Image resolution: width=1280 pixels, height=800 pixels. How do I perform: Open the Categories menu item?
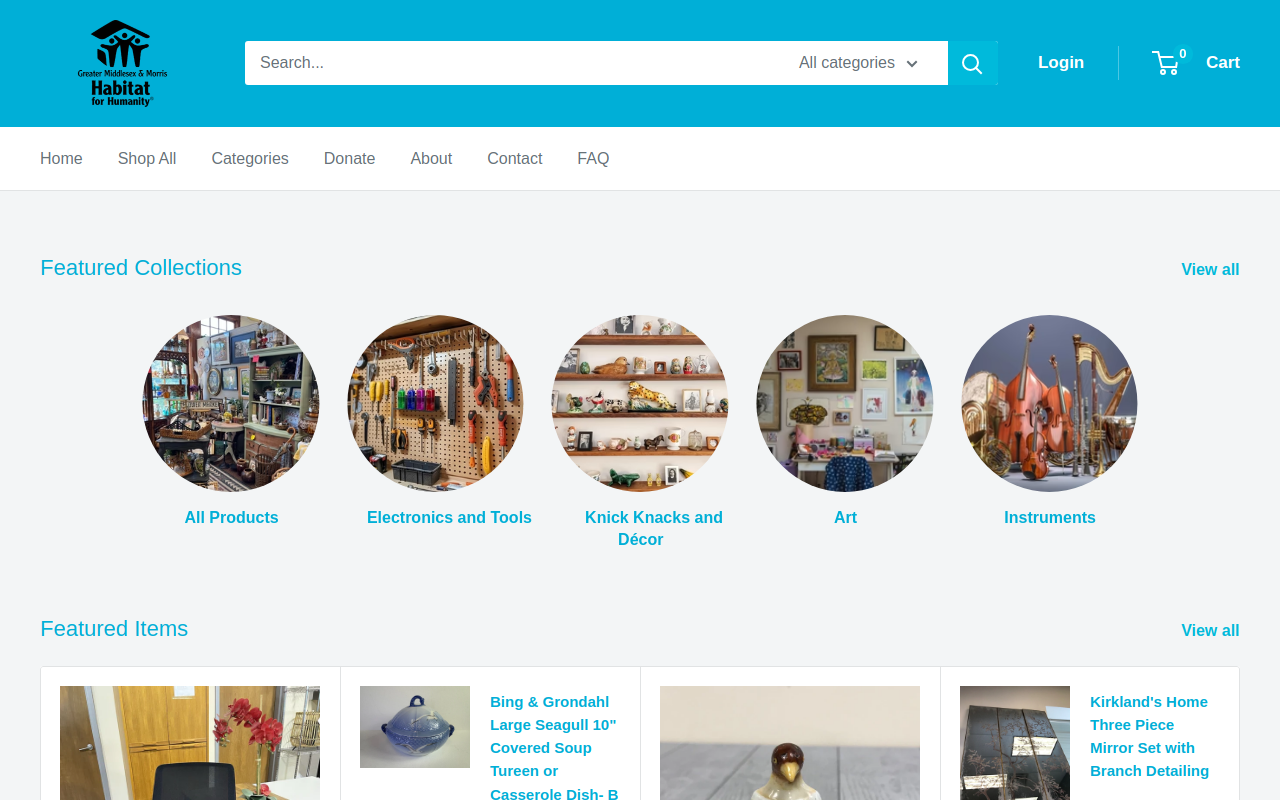click(250, 158)
